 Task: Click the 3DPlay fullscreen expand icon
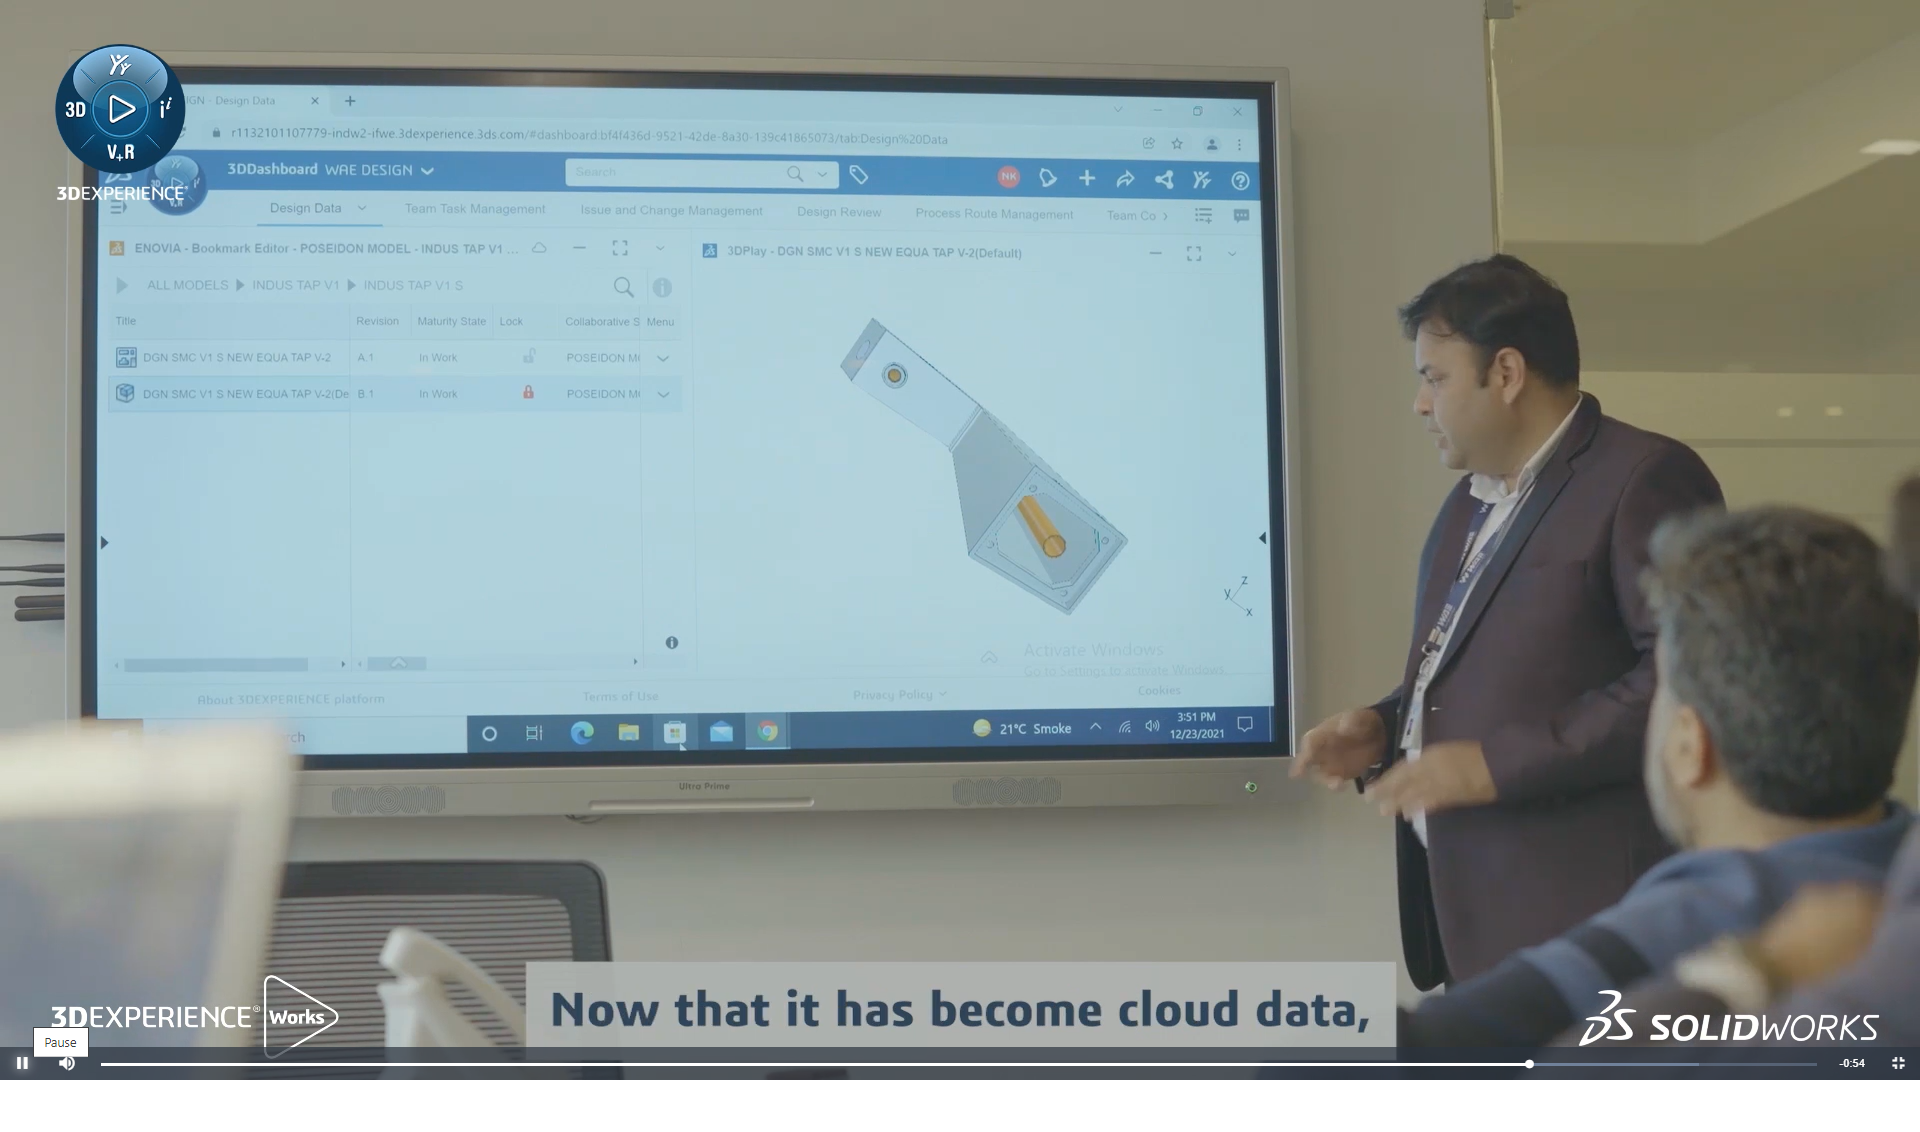pos(1194,252)
